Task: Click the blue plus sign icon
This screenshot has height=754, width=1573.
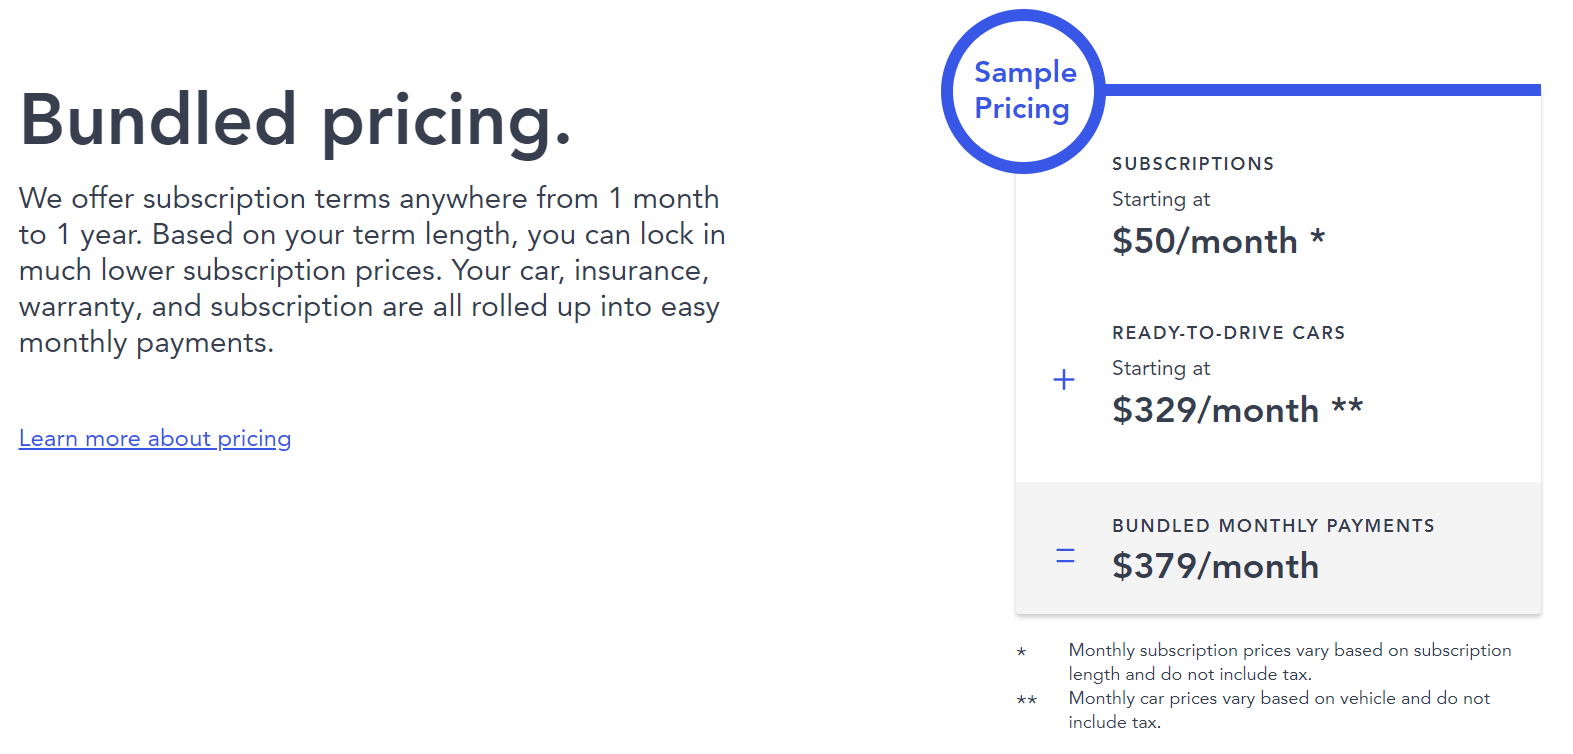Action: click(x=1064, y=380)
